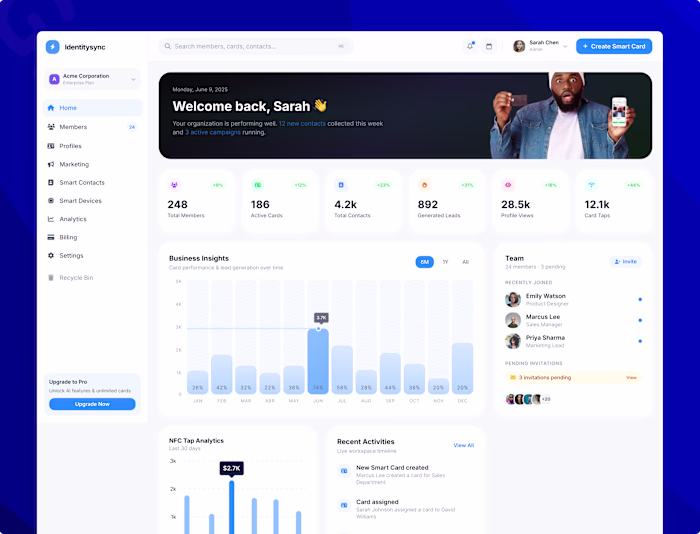Click Priya Sharma's team entry

pyautogui.click(x=573, y=342)
